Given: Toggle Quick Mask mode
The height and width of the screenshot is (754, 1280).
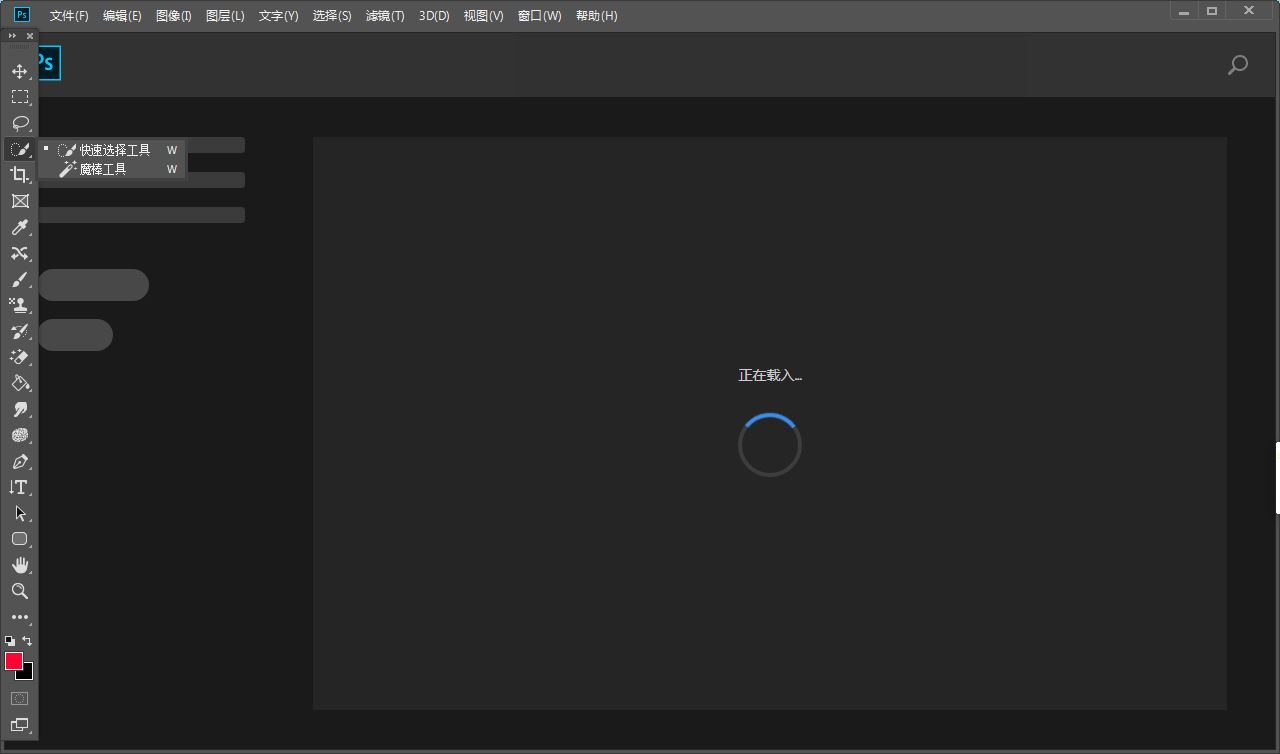Looking at the screenshot, I should pos(19,698).
